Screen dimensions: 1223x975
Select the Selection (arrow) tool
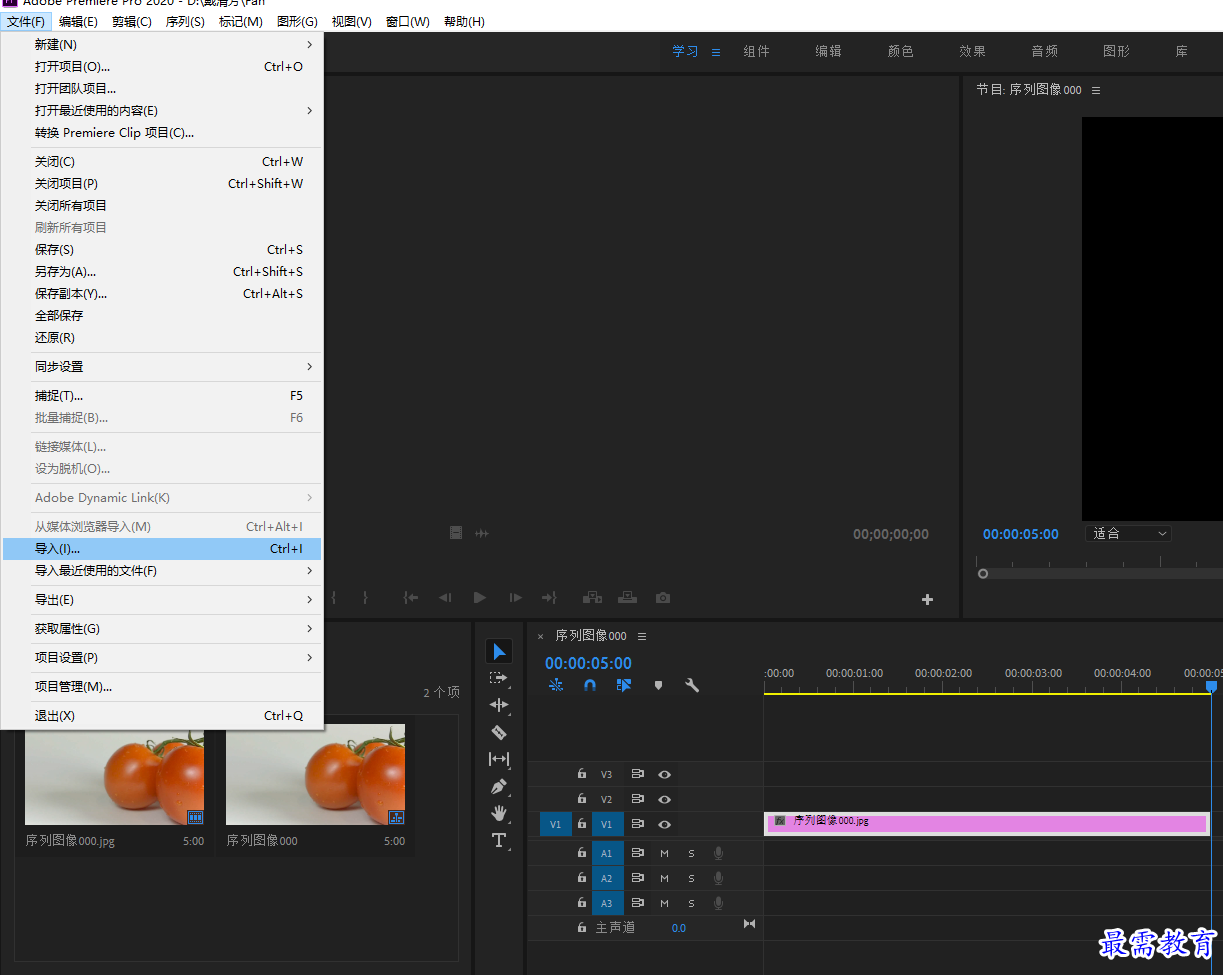point(499,652)
